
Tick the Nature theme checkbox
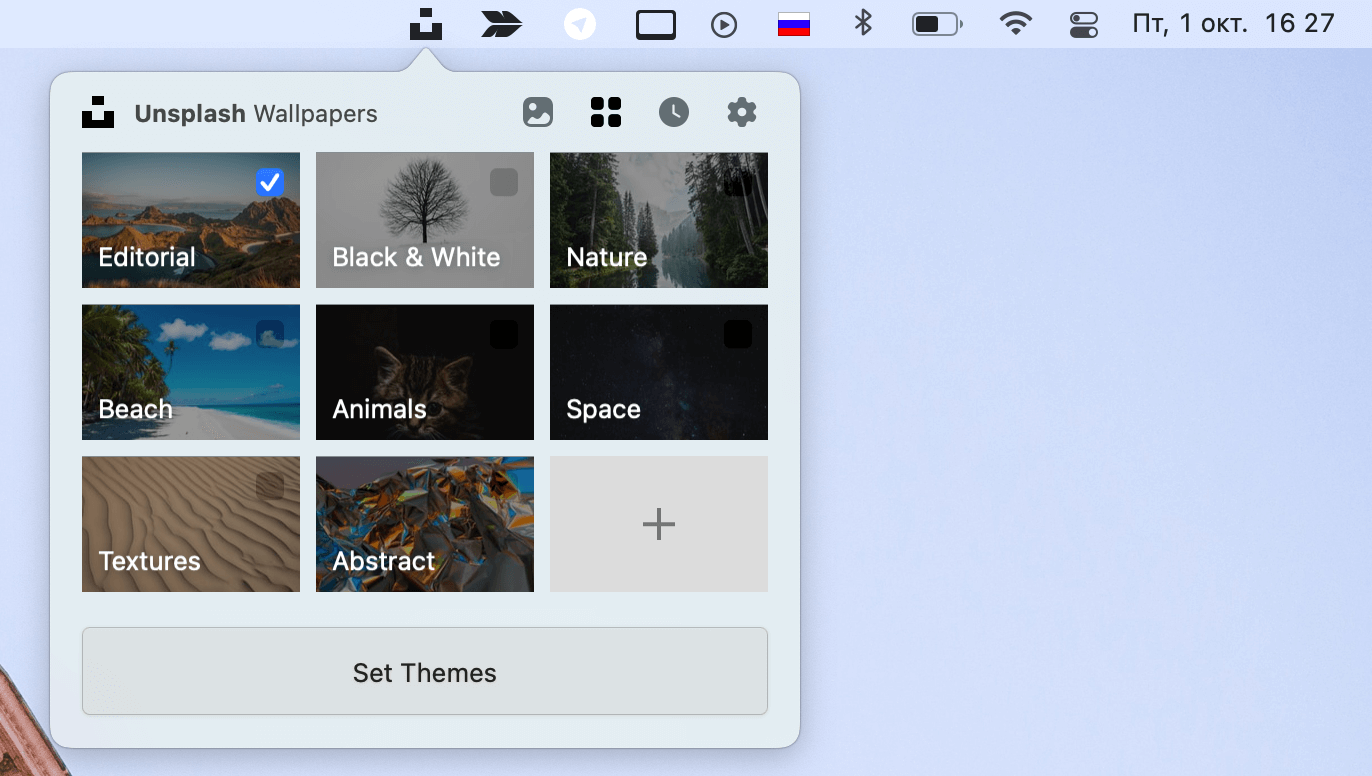point(738,182)
